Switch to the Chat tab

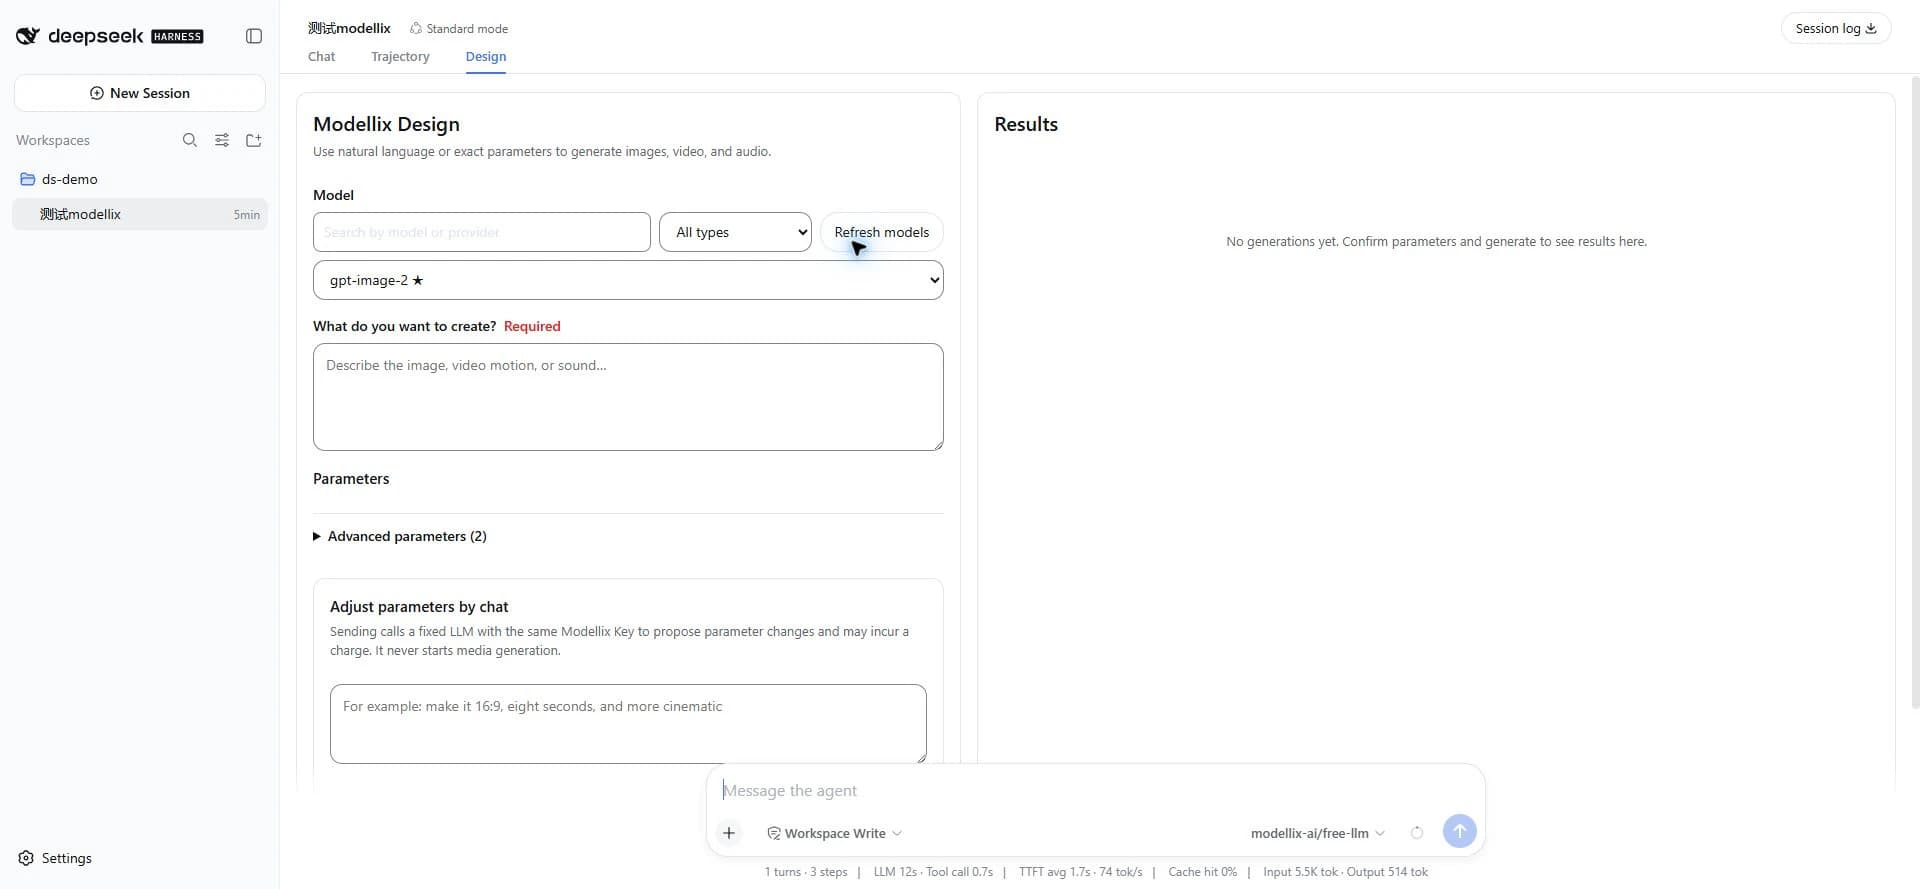(322, 56)
